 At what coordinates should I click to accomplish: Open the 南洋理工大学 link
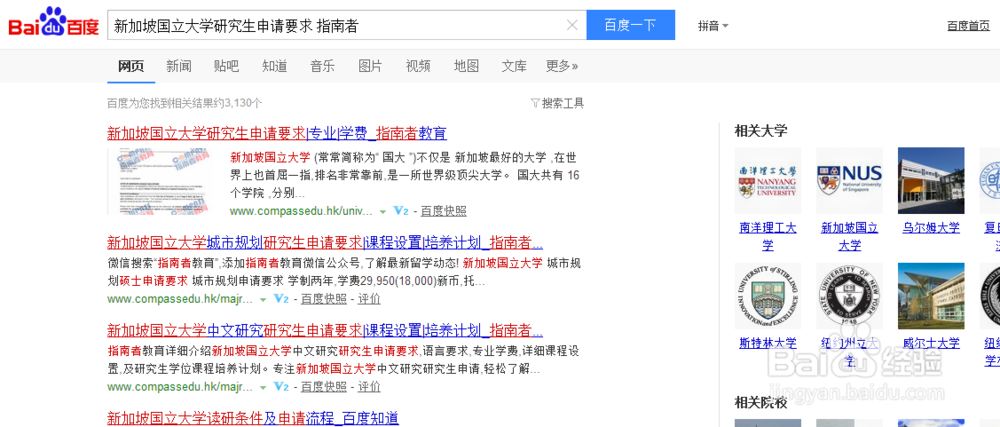click(768, 236)
